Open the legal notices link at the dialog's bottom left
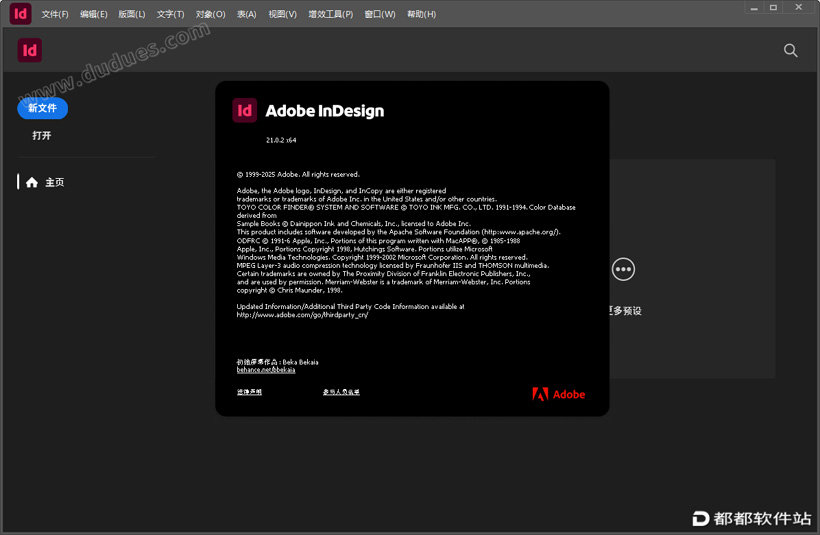 tap(249, 392)
